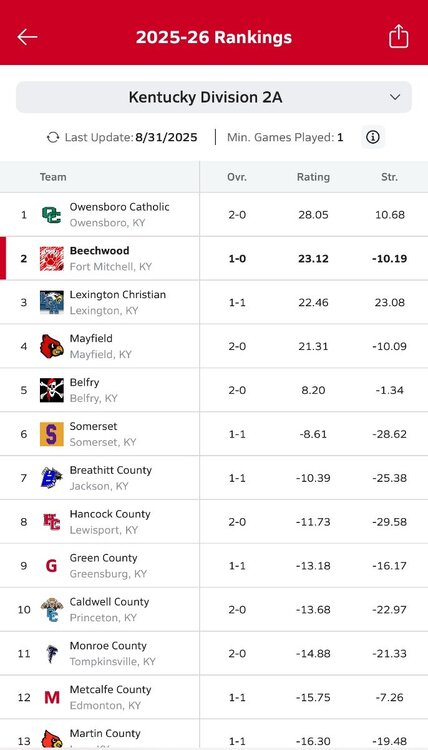Tap the Somerset purple S logo
Image resolution: width=428 pixels, height=750 pixels.
(52, 434)
